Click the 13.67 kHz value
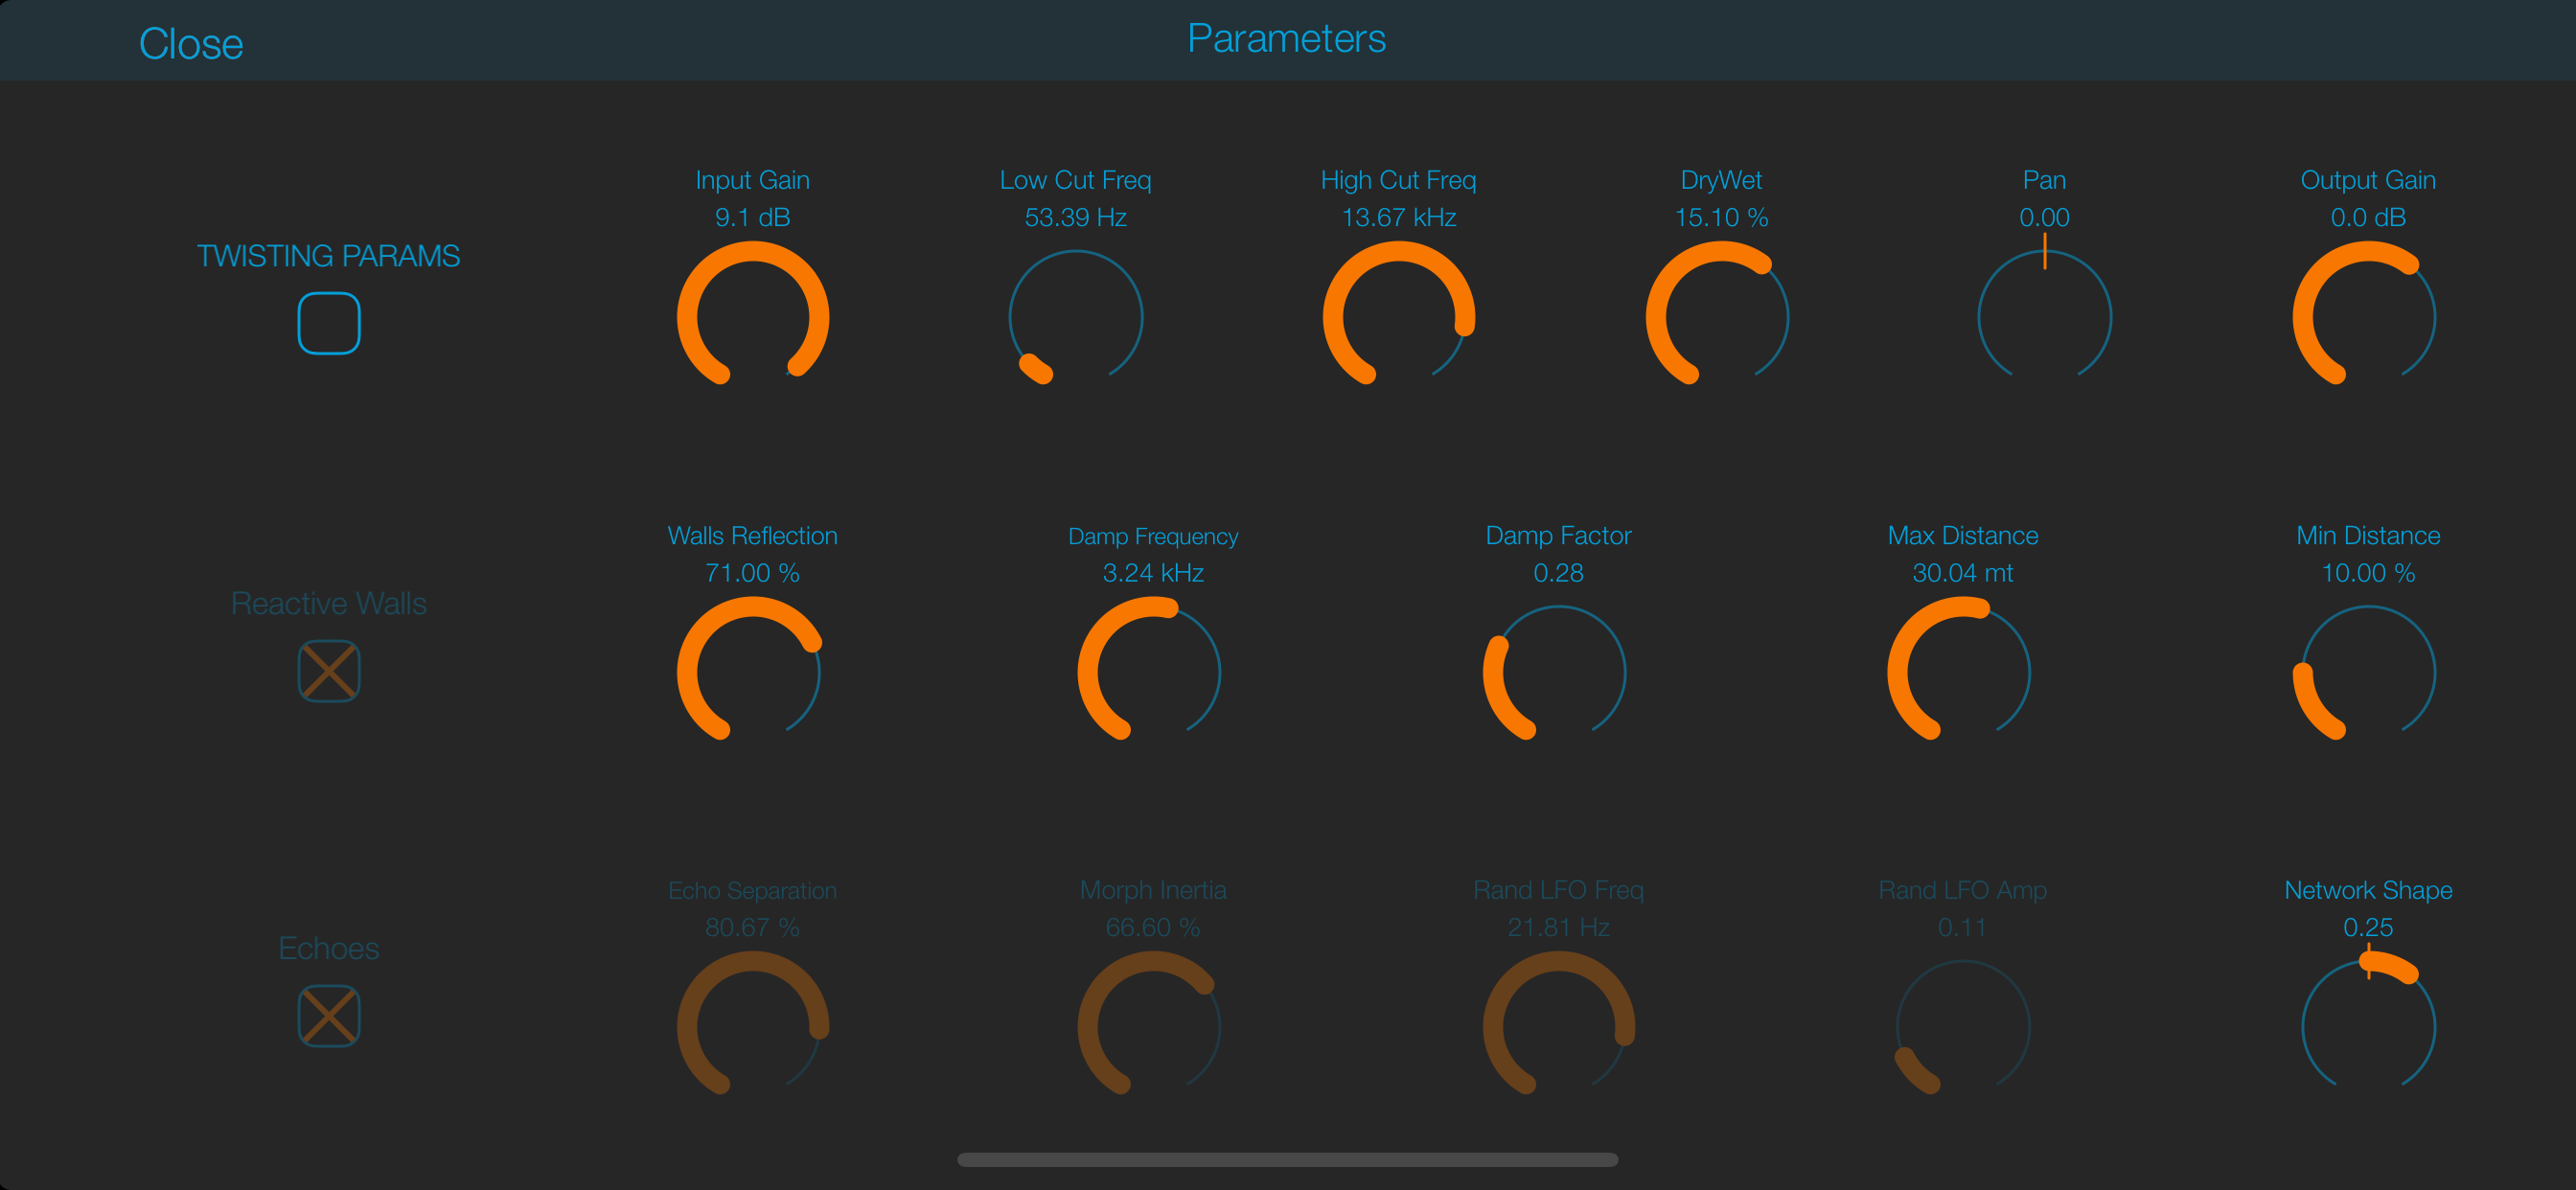Screen dimensions: 2576x1190 click(x=1399, y=217)
